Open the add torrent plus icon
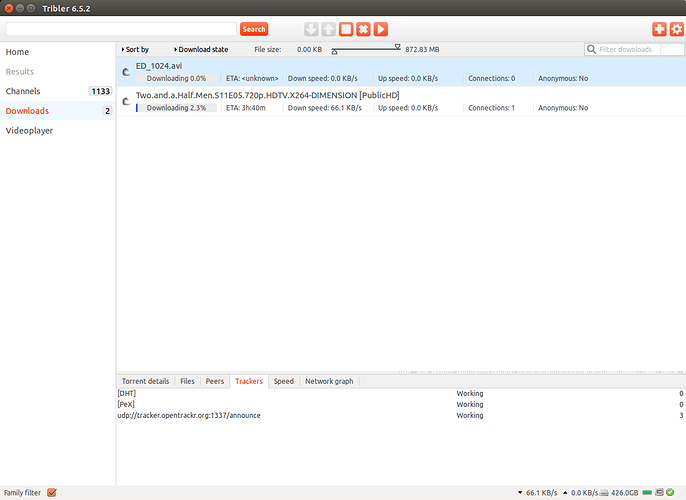The height and width of the screenshot is (500, 686). [659, 30]
